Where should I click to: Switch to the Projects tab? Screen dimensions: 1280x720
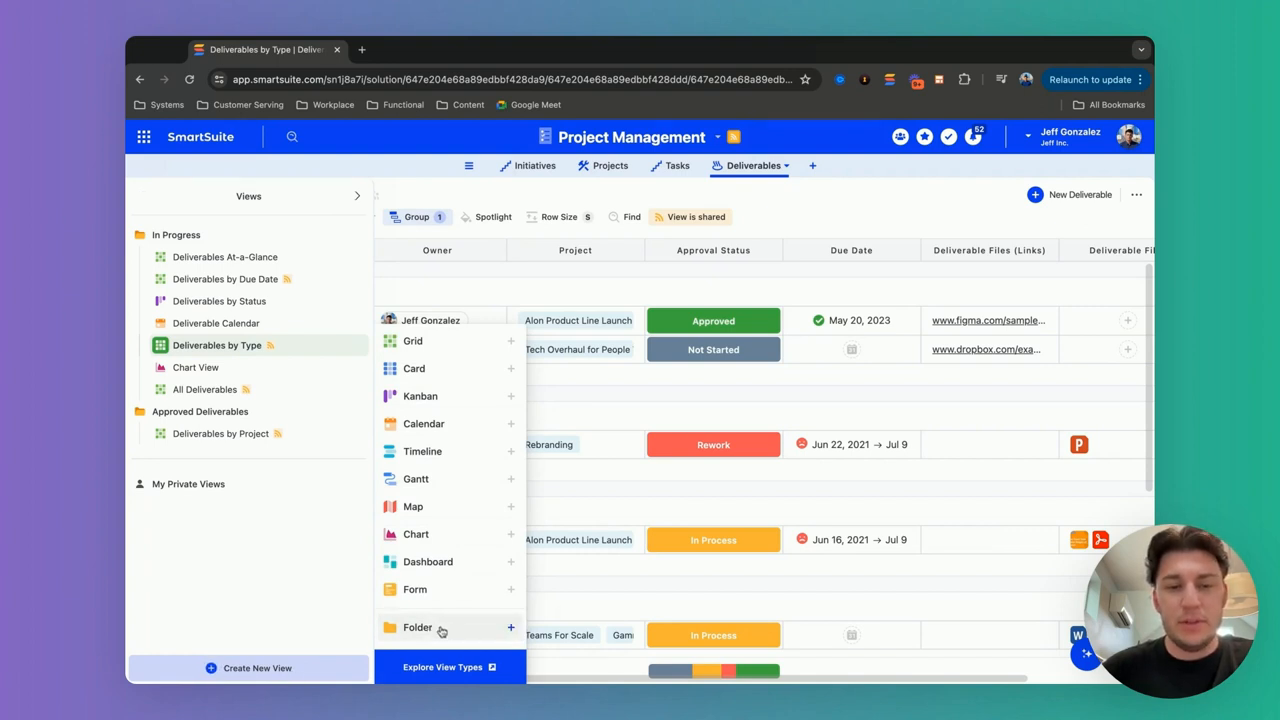(603, 166)
